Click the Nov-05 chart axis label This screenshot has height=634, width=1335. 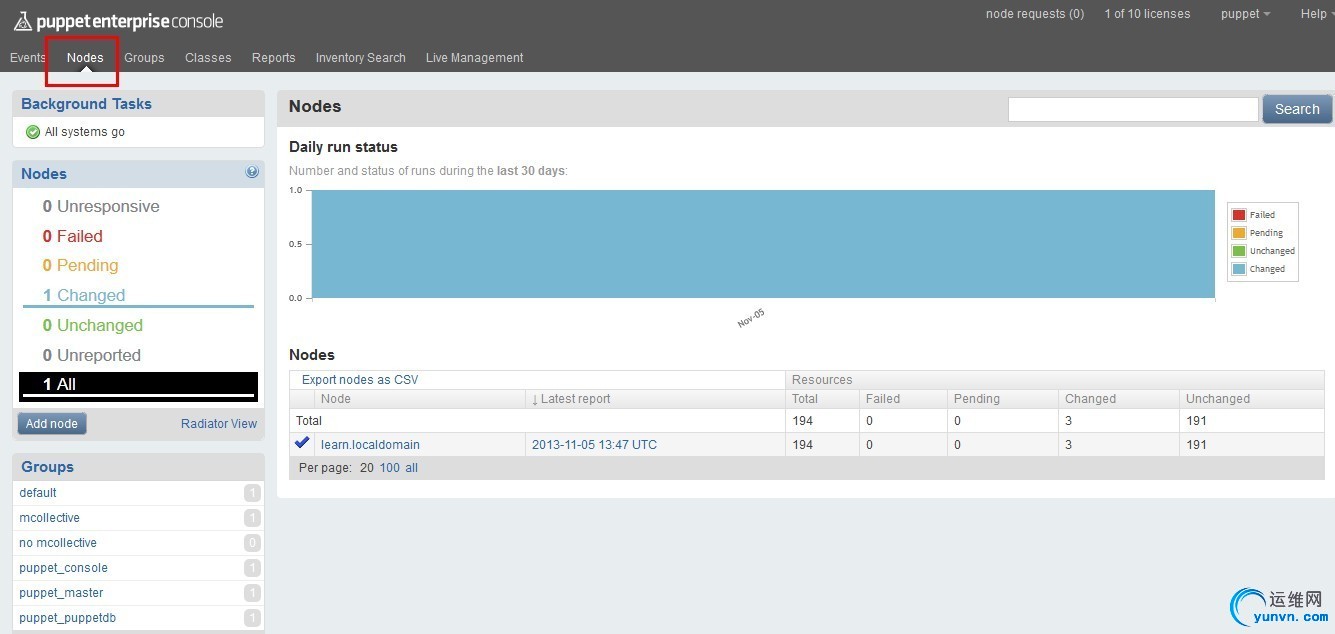[751, 318]
